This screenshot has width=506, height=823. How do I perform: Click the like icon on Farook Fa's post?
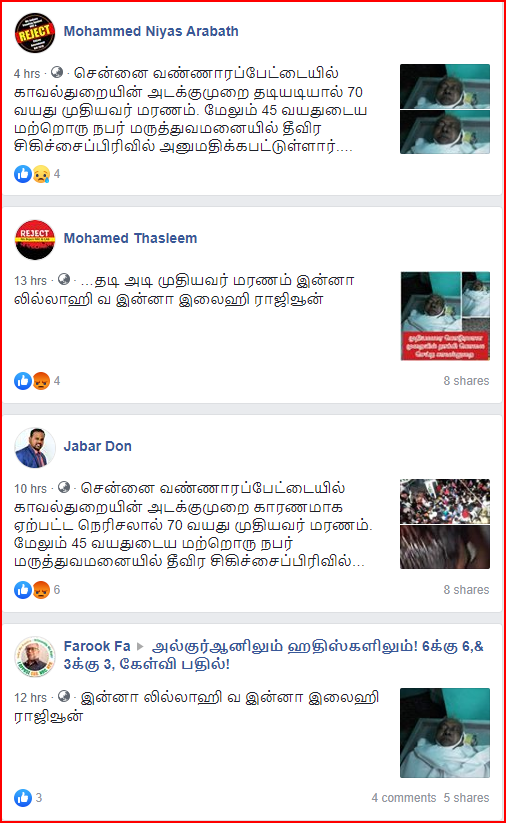coord(23,798)
